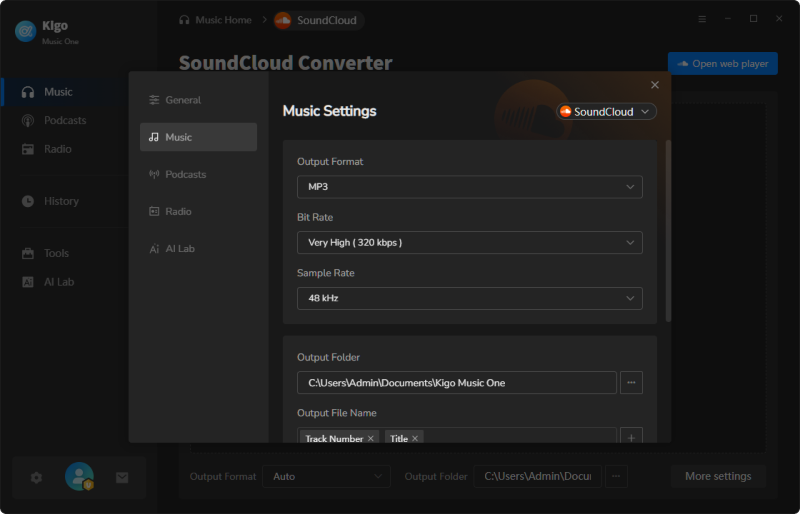Open the bottom bar Output Format Auto dropdown
Screen dimensions: 800x514
[327, 476]
